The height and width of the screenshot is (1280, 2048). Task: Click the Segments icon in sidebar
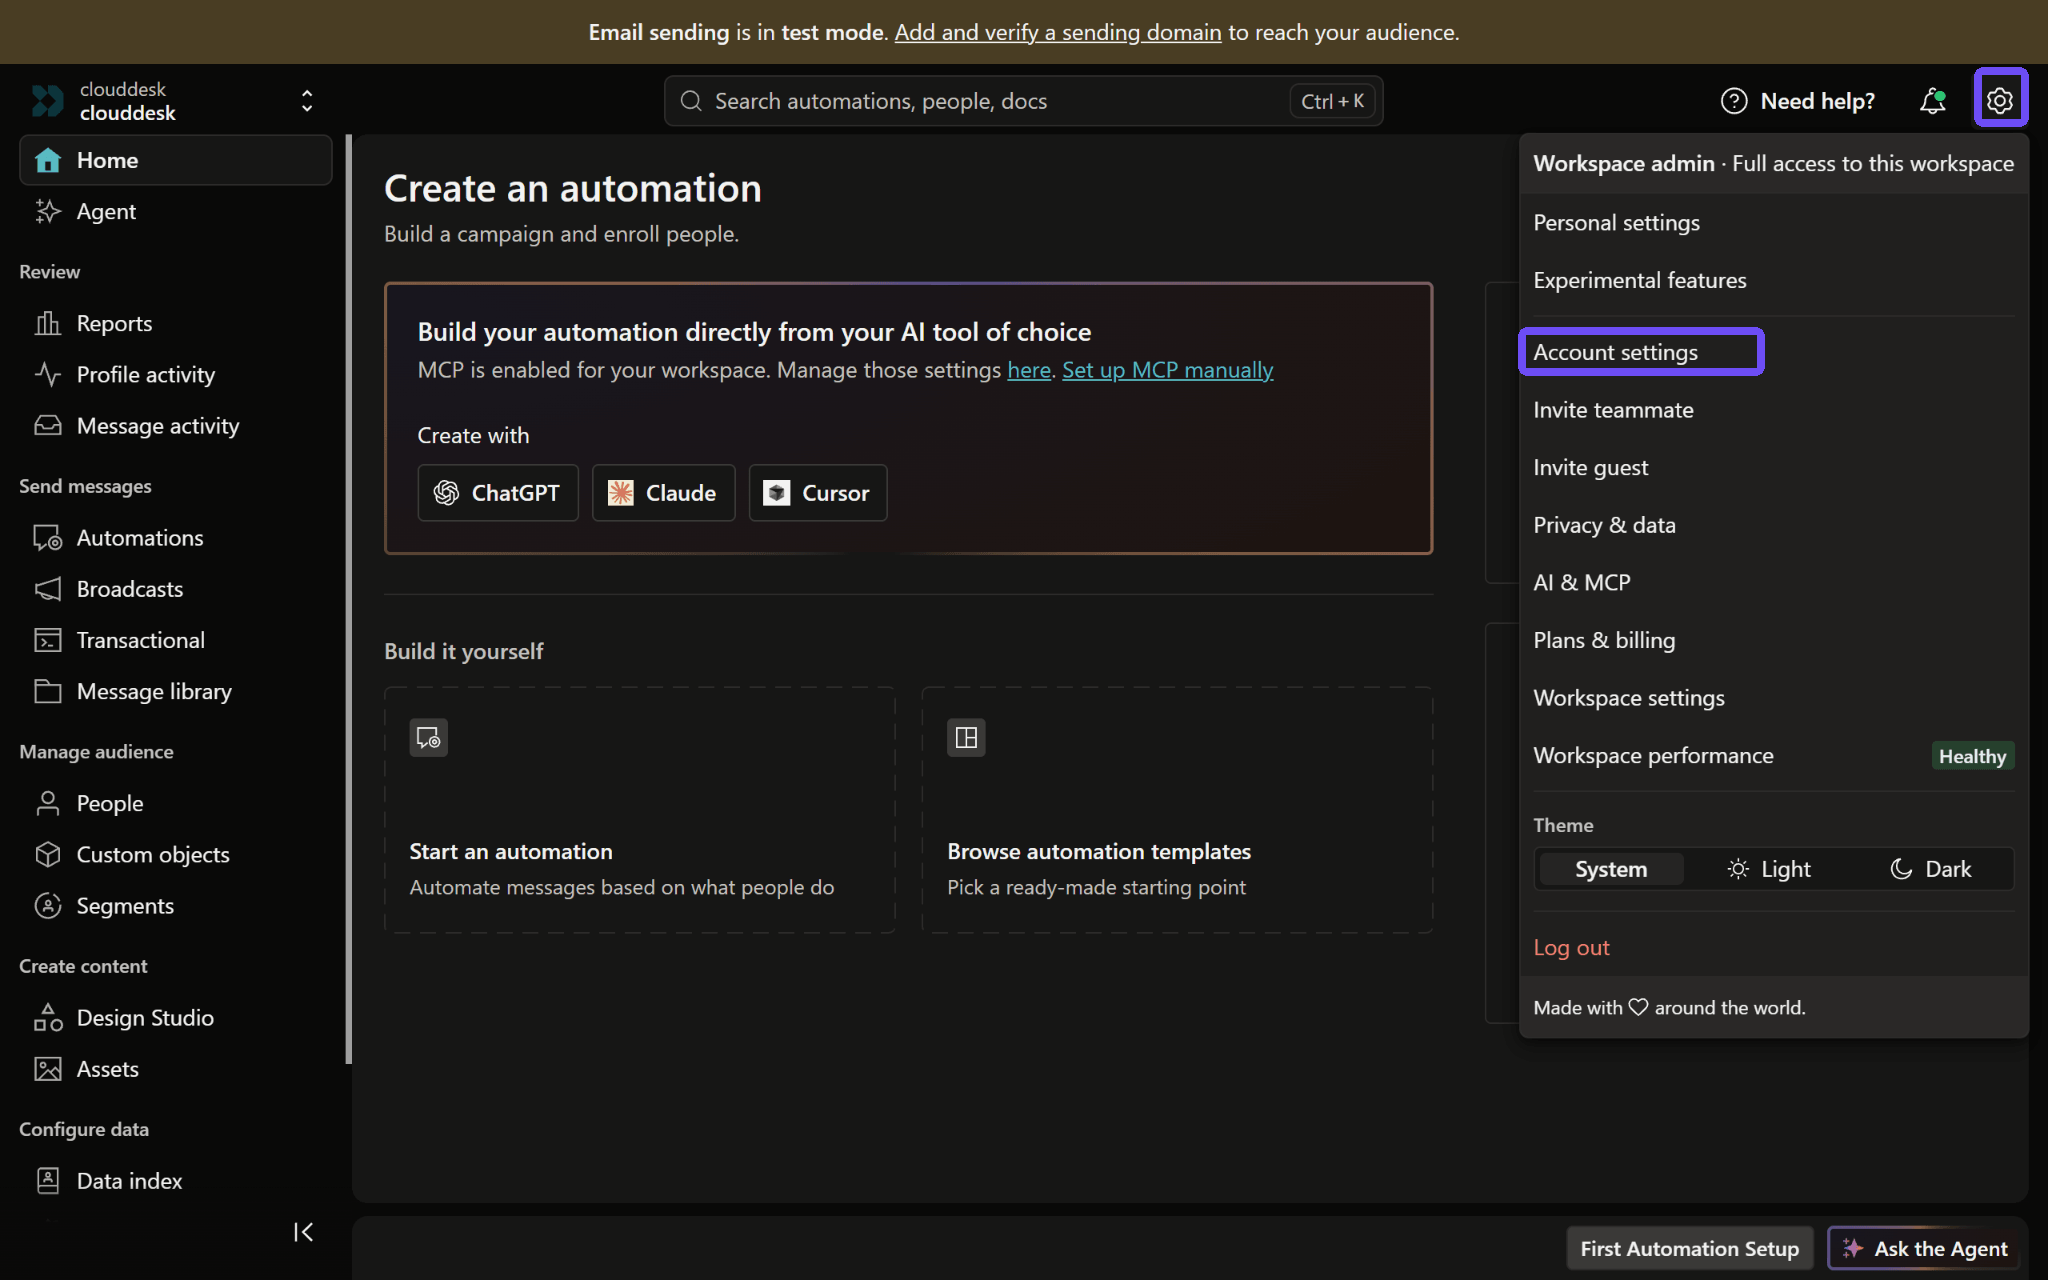point(47,905)
